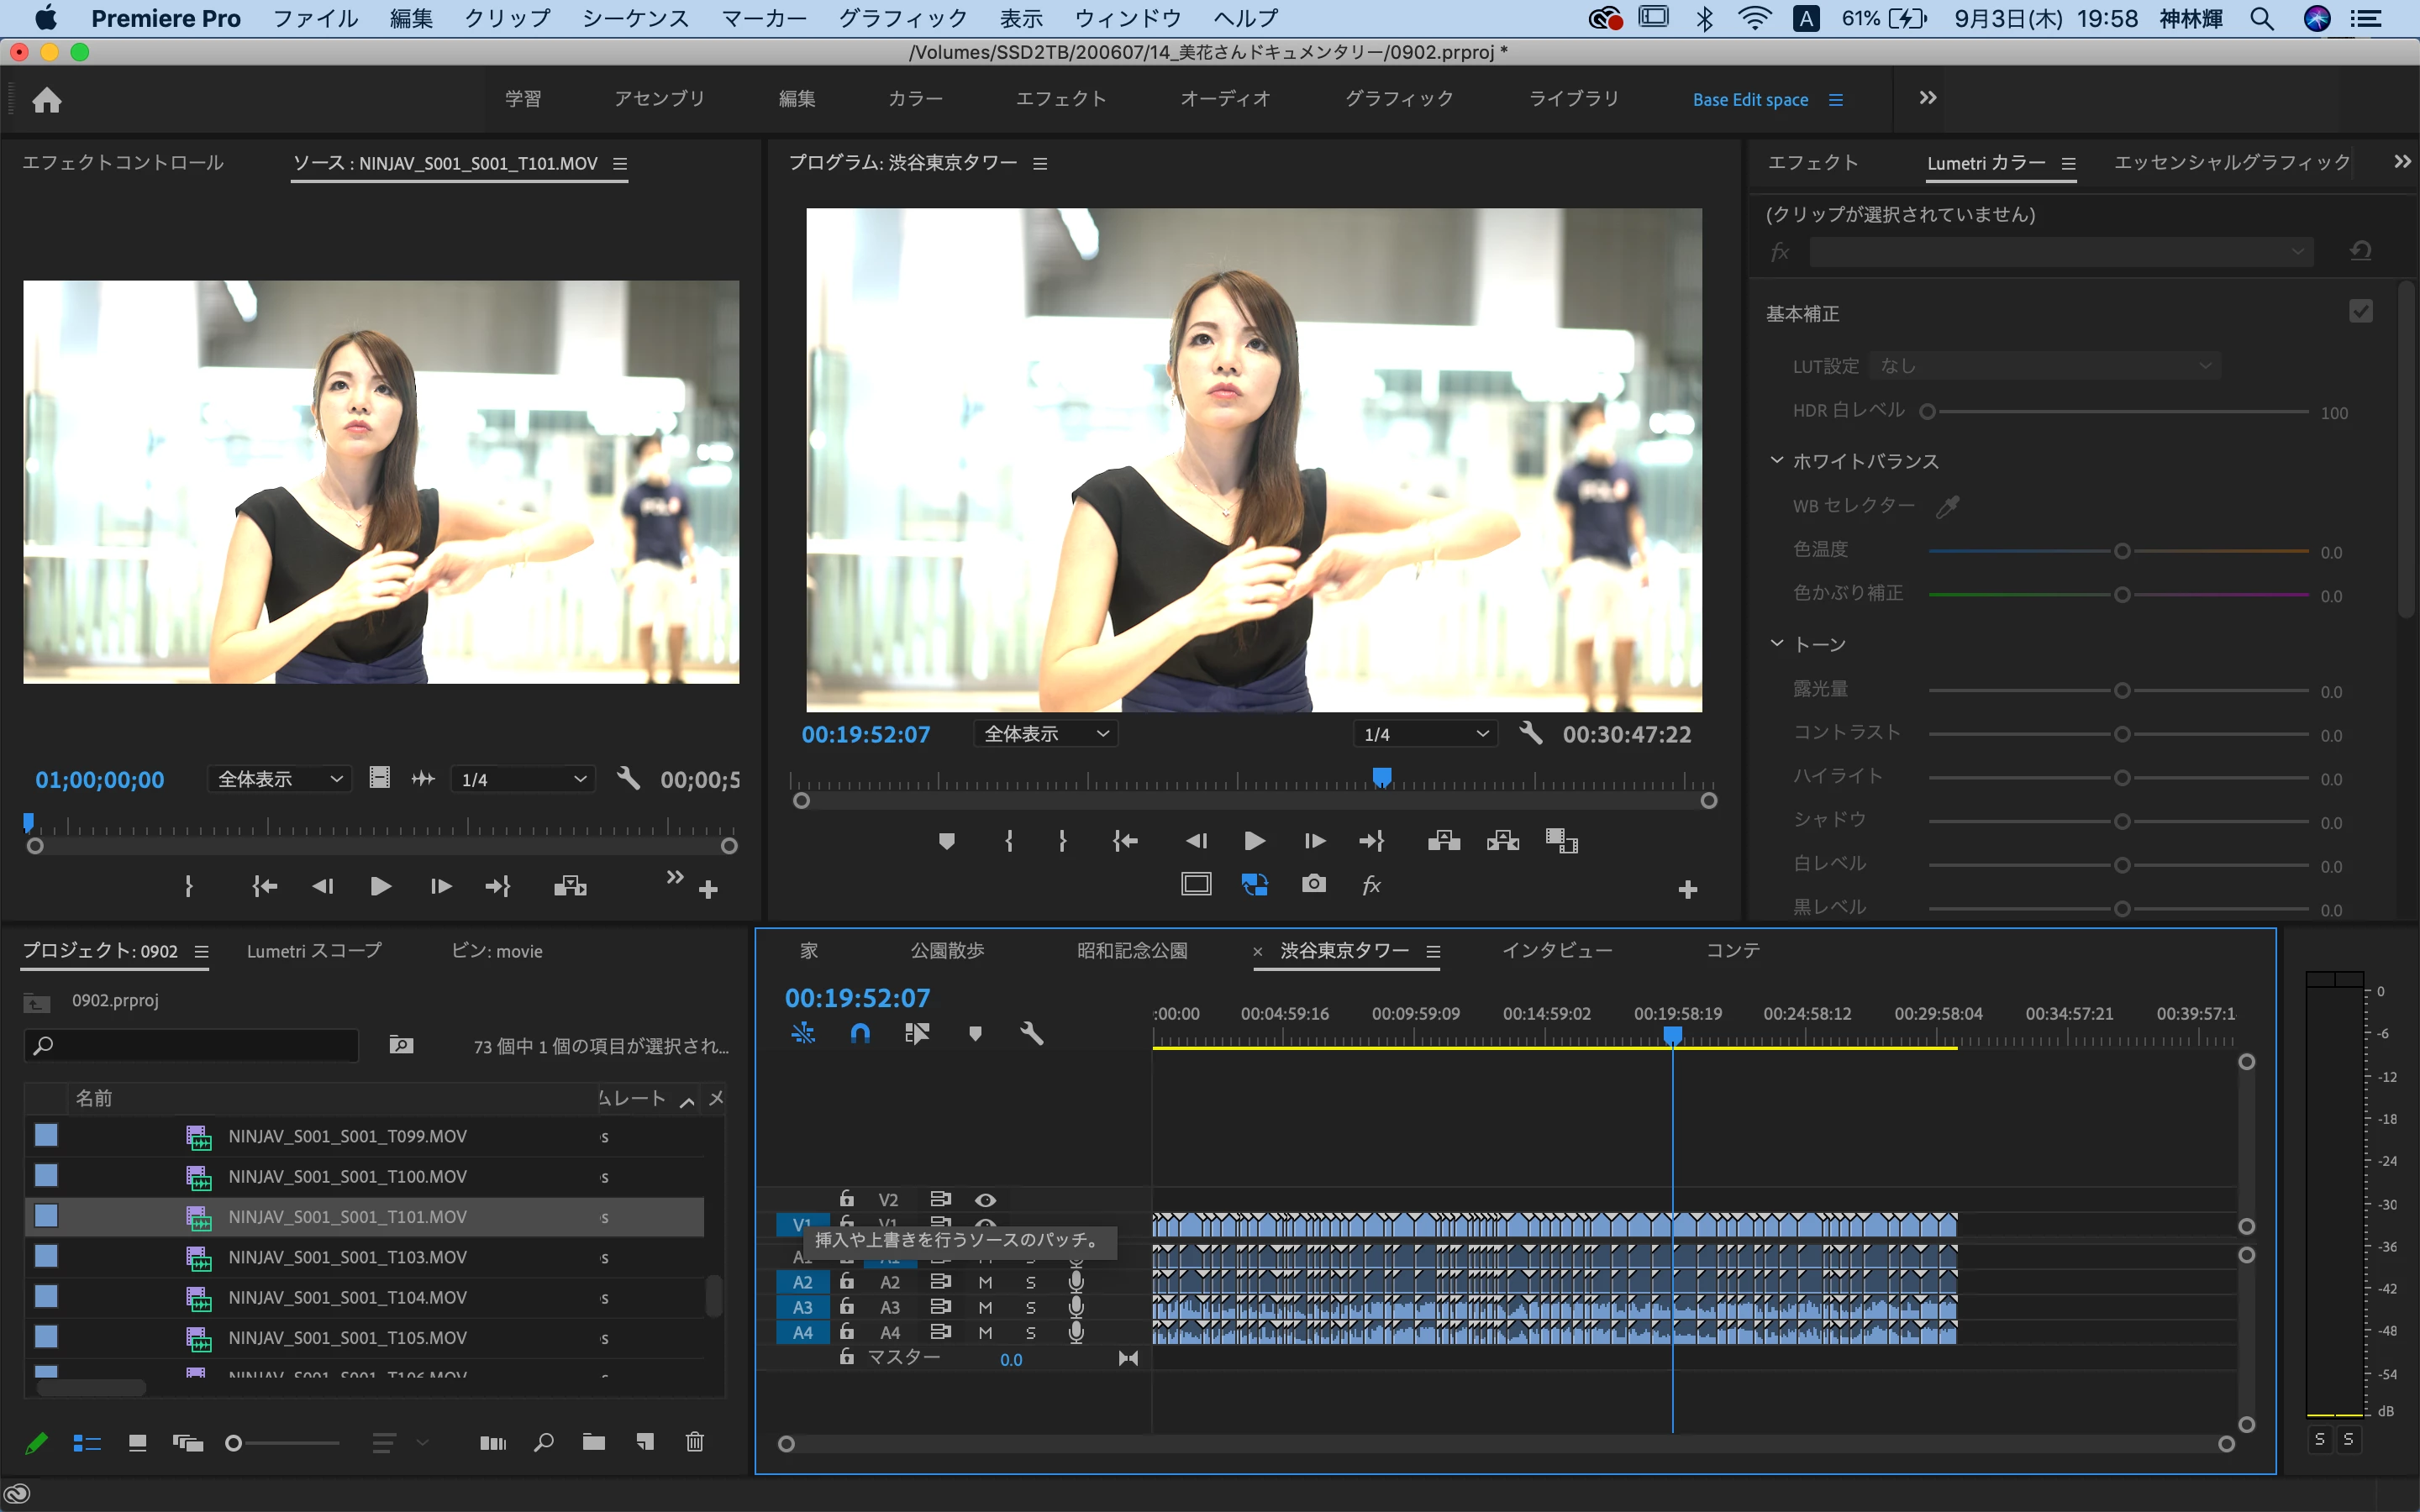Image resolution: width=2420 pixels, height=1512 pixels.
Task: Toggle V2 track output eye
Action: [985, 1199]
